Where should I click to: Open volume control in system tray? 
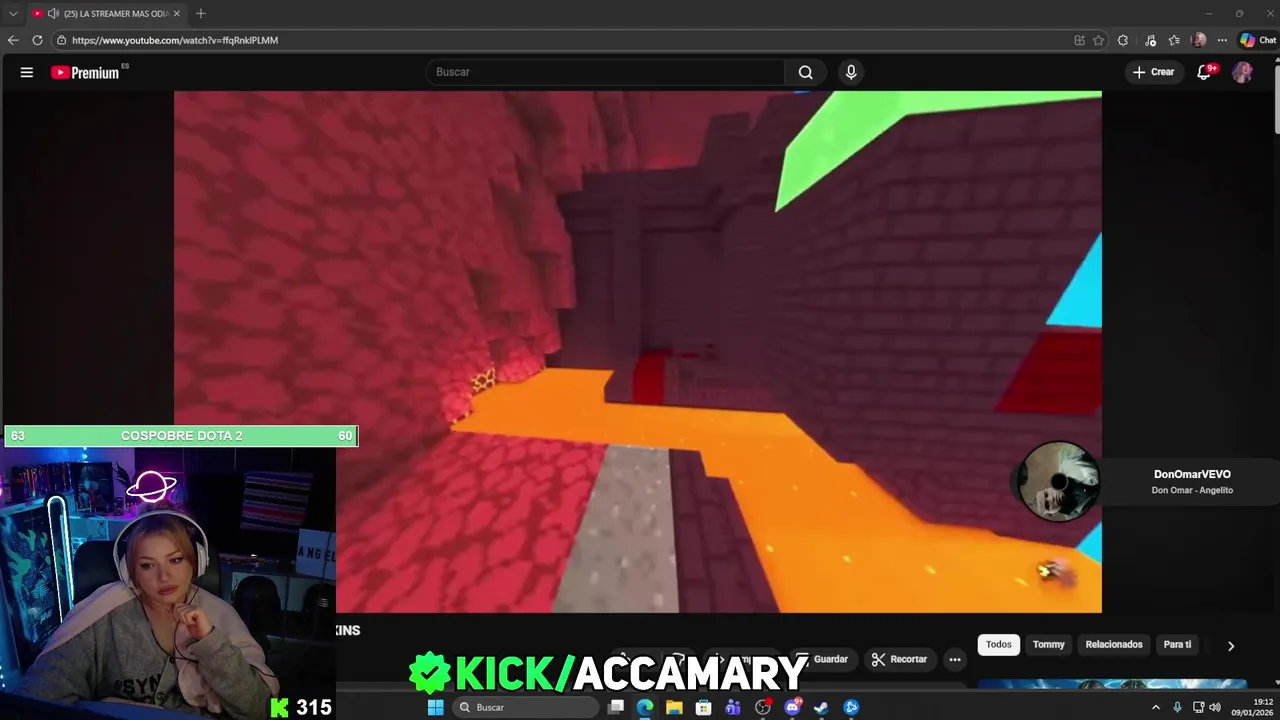[x=1215, y=707]
